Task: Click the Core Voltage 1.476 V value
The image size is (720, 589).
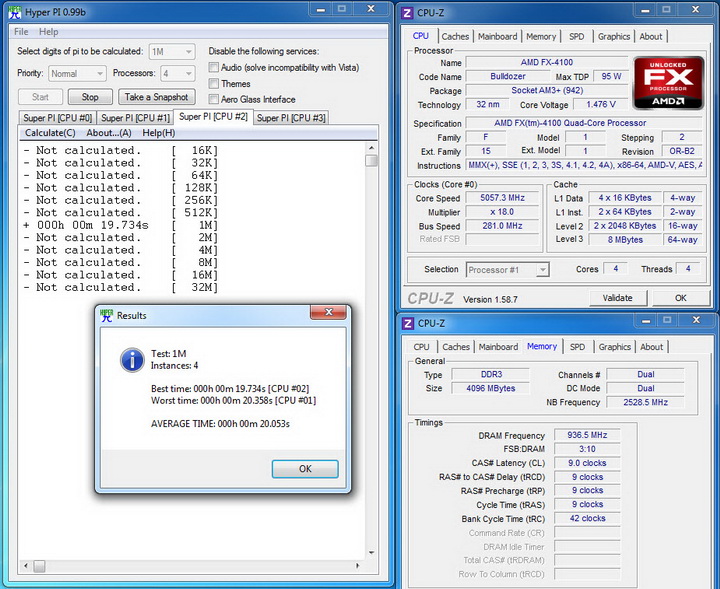Action: (x=601, y=105)
